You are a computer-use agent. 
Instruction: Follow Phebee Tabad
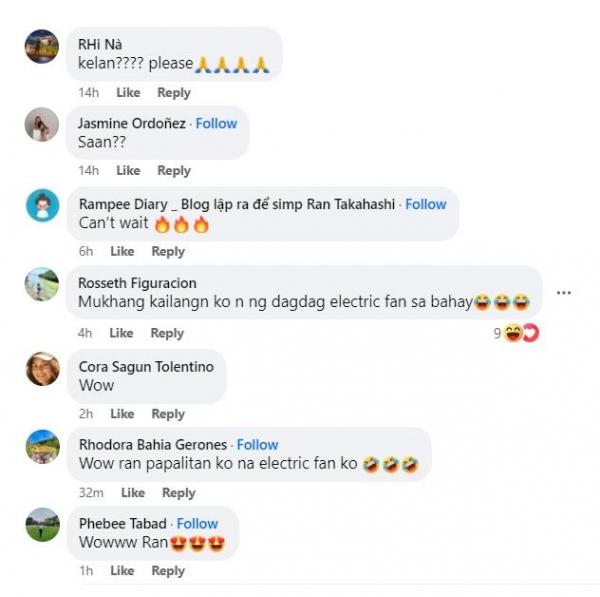198,524
